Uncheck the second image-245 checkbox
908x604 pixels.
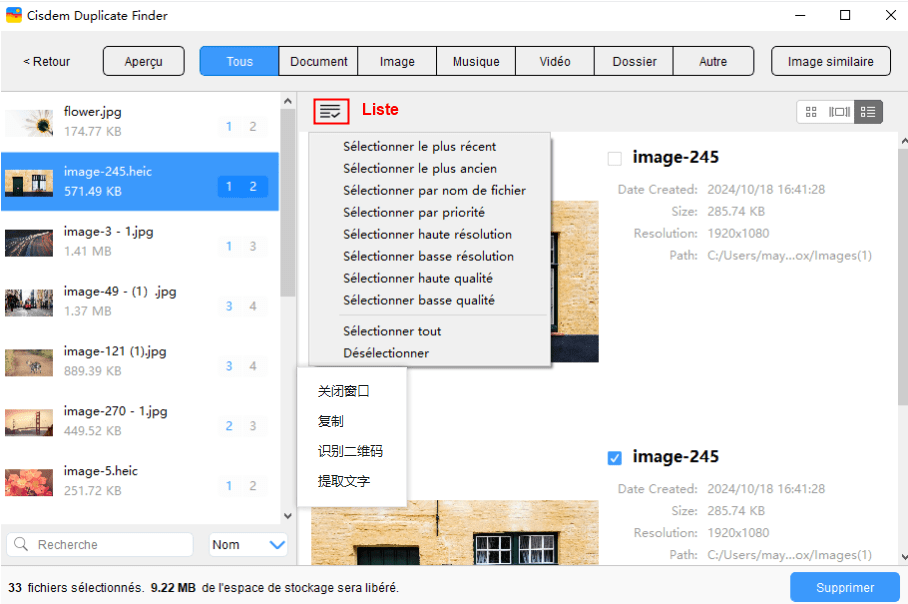pyautogui.click(x=615, y=458)
